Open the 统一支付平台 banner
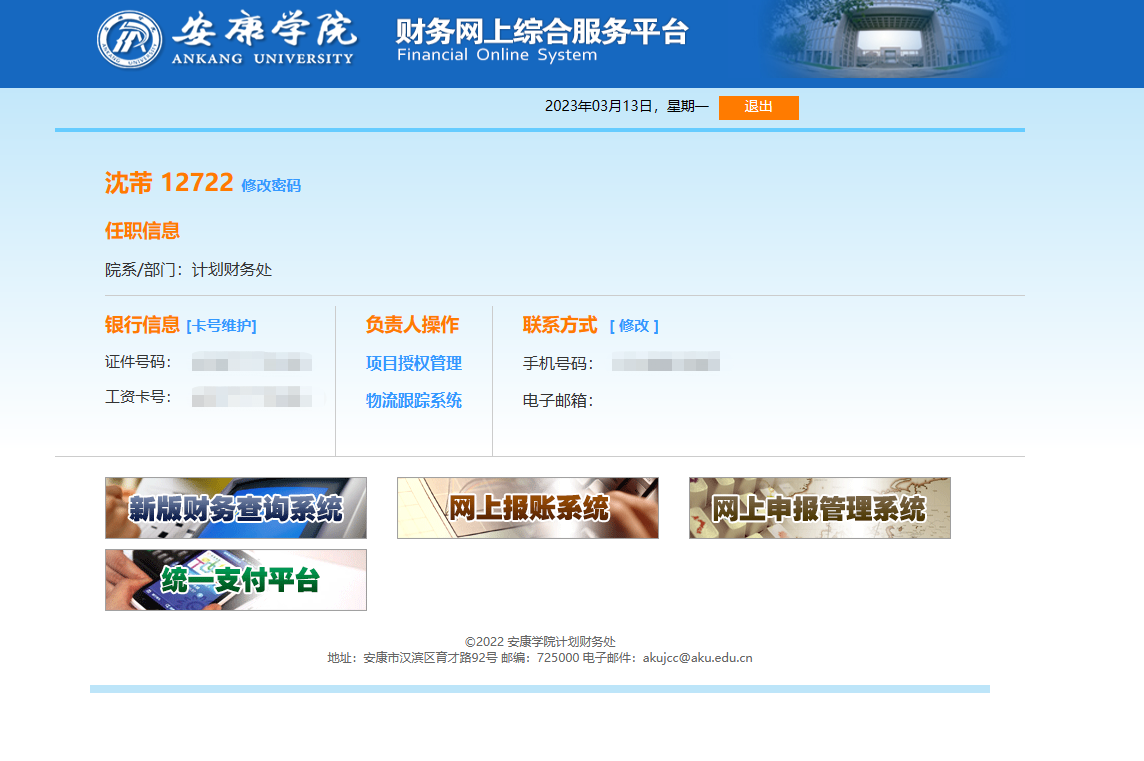The image size is (1144, 761). click(x=236, y=580)
